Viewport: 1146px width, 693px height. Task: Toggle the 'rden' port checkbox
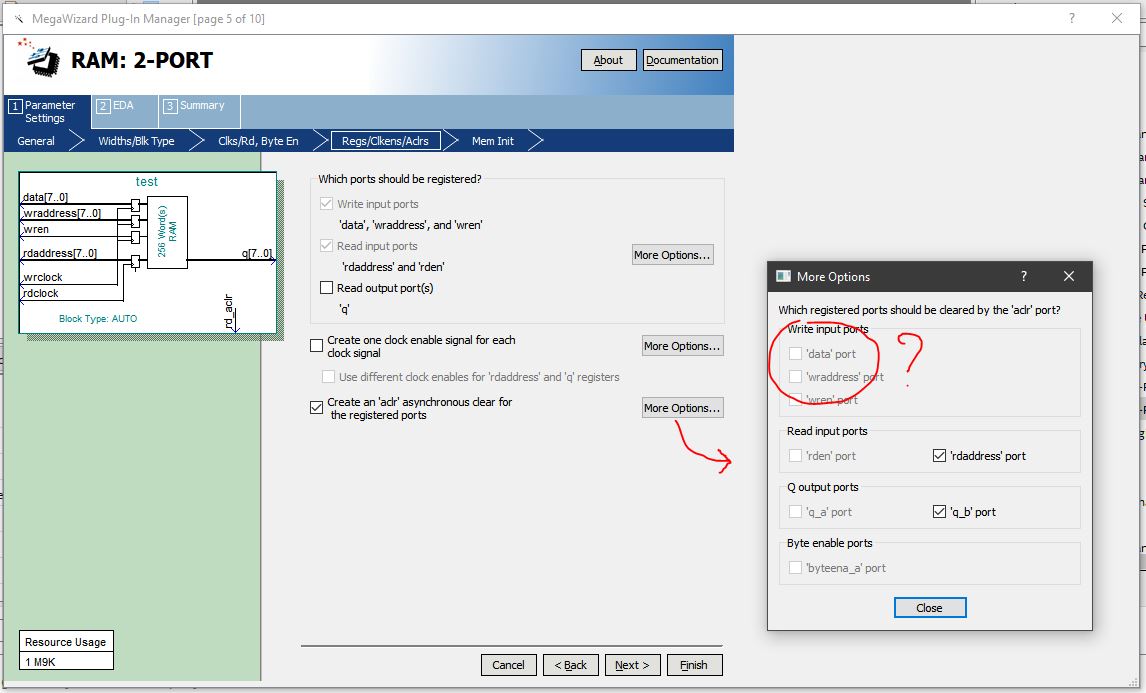click(795, 456)
